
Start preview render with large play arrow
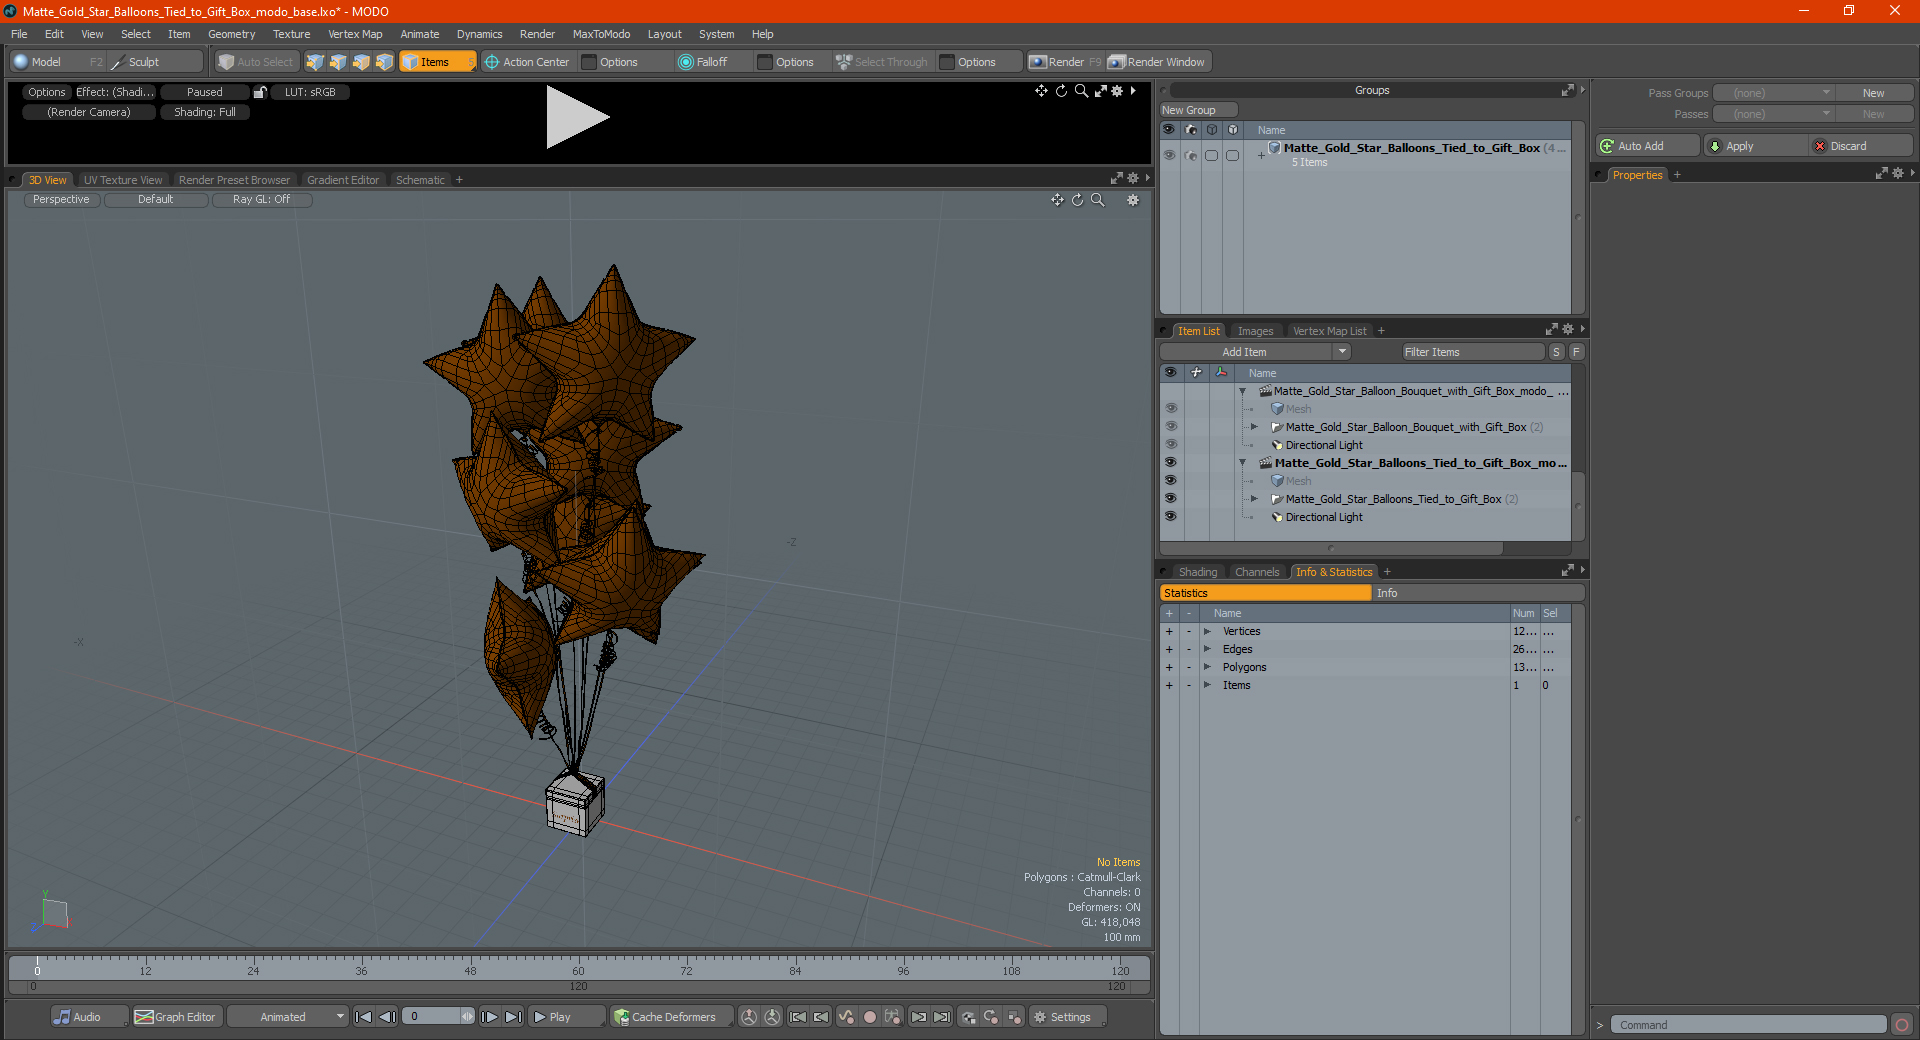click(577, 117)
